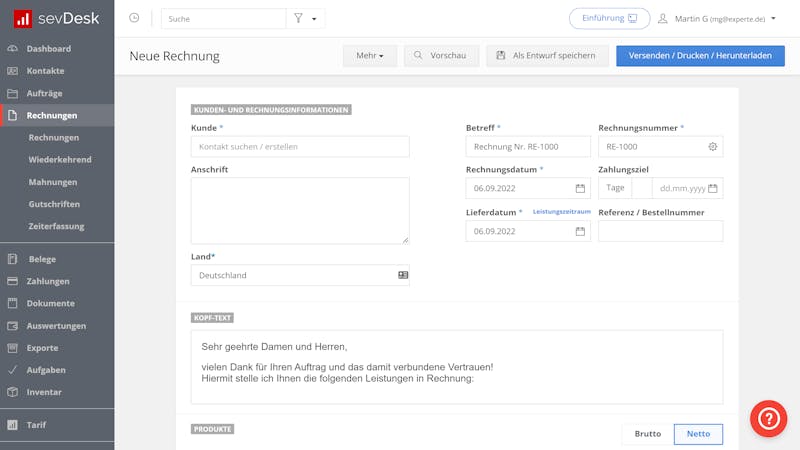This screenshot has width=800, height=450.
Task: Click the Auswertungen sidebar icon
Action: (13, 326)
